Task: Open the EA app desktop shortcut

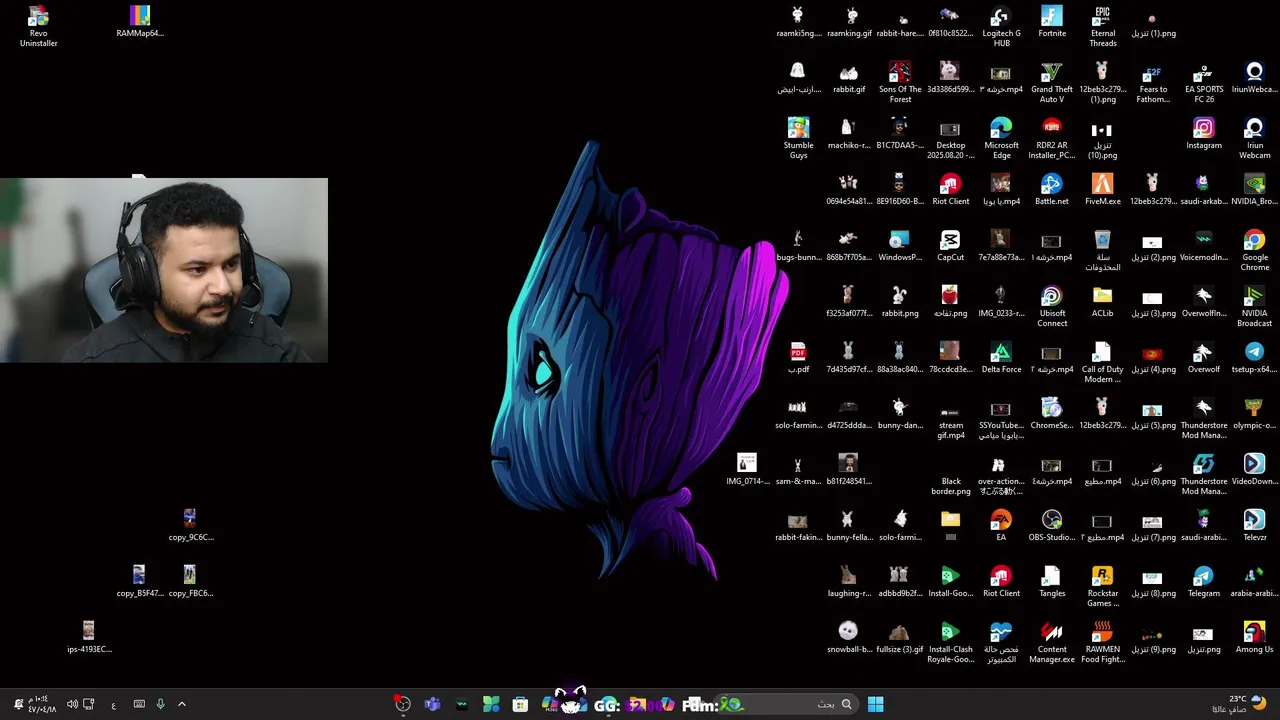Action: [1001, 526]
